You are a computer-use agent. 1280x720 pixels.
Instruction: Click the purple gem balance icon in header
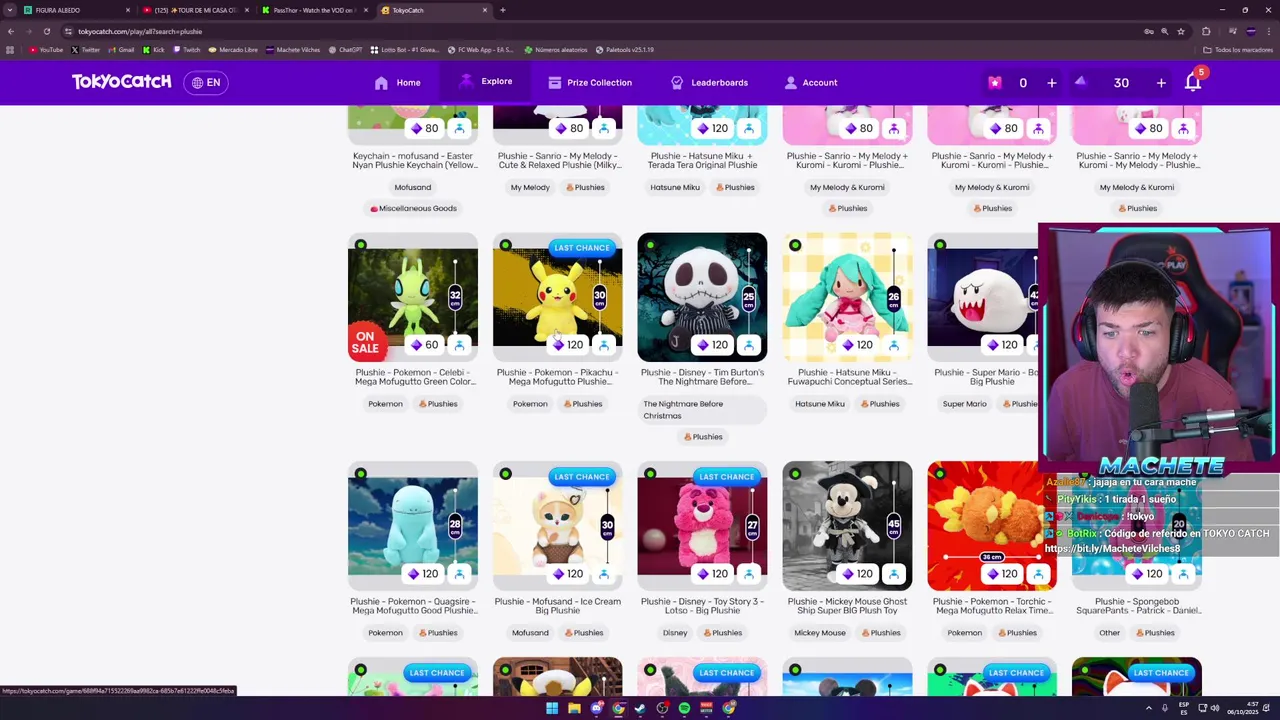(1080, 82)
